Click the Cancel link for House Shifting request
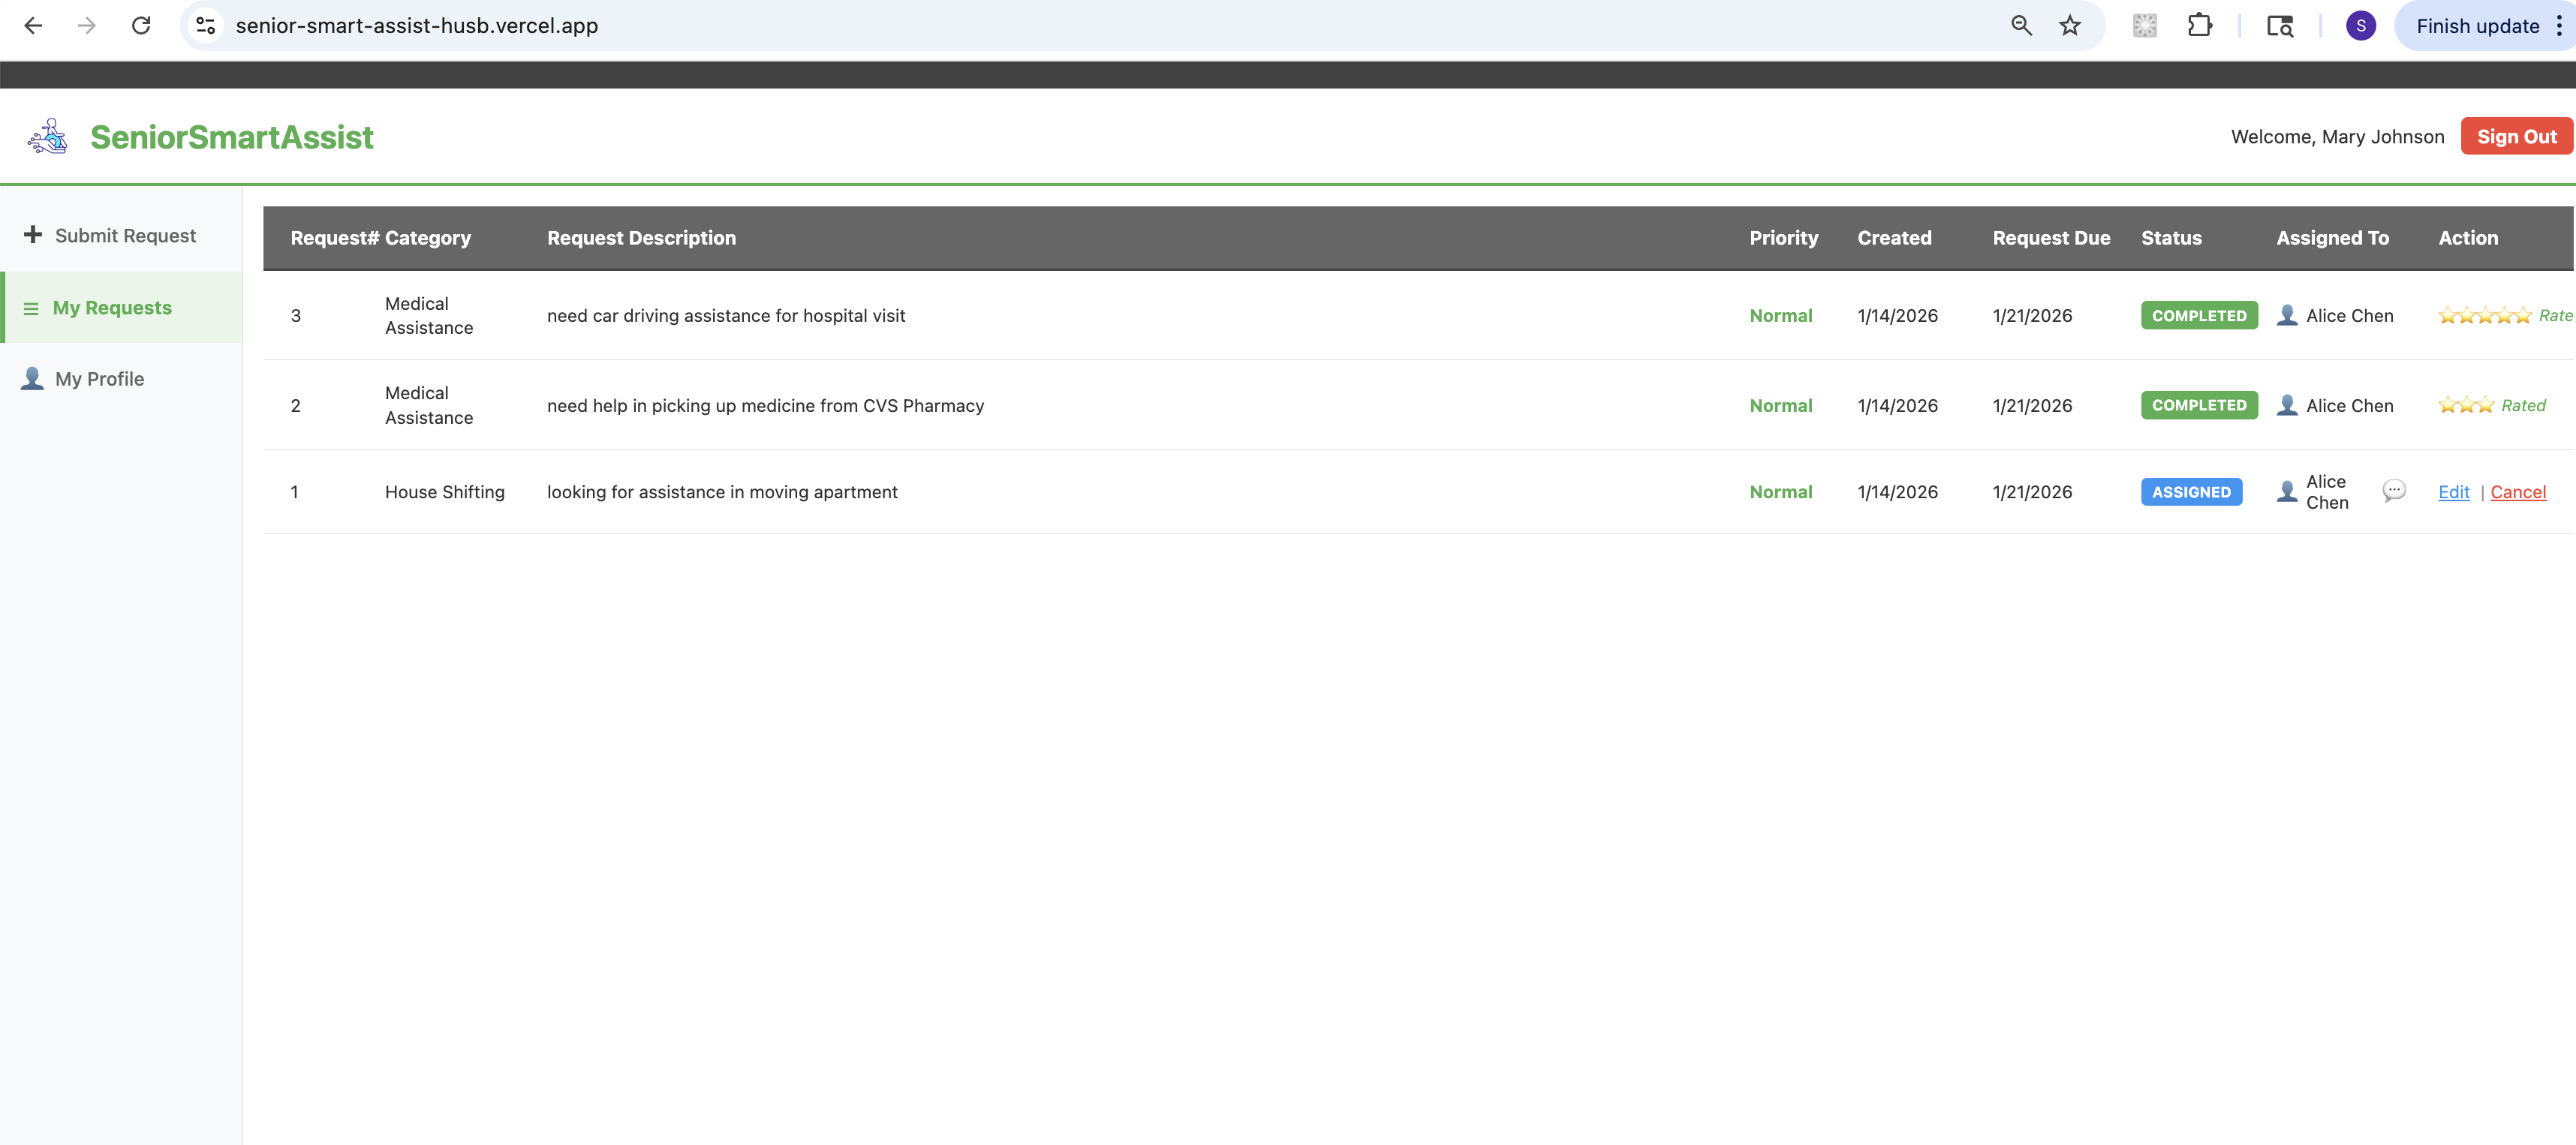This screenshot has height=1145, width=2576. pyautogui.click(x=2517, y=492)
